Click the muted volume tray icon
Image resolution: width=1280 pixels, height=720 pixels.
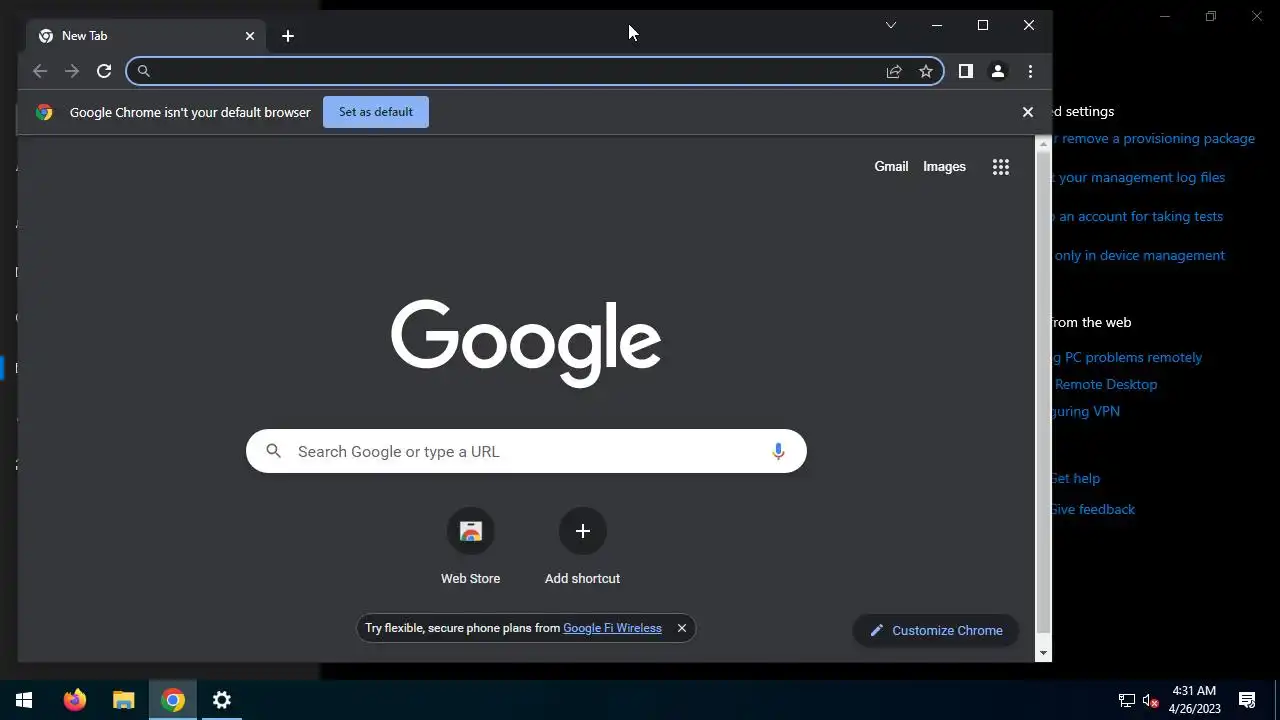coord(1151,700)
